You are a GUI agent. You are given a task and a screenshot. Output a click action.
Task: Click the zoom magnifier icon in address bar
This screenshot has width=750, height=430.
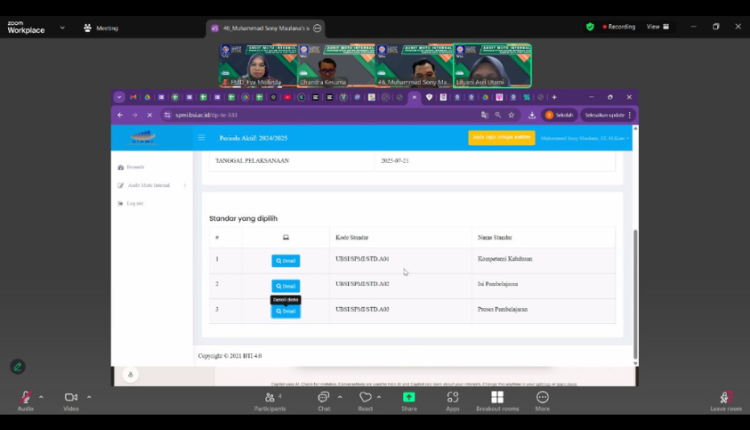coord(498,115)
